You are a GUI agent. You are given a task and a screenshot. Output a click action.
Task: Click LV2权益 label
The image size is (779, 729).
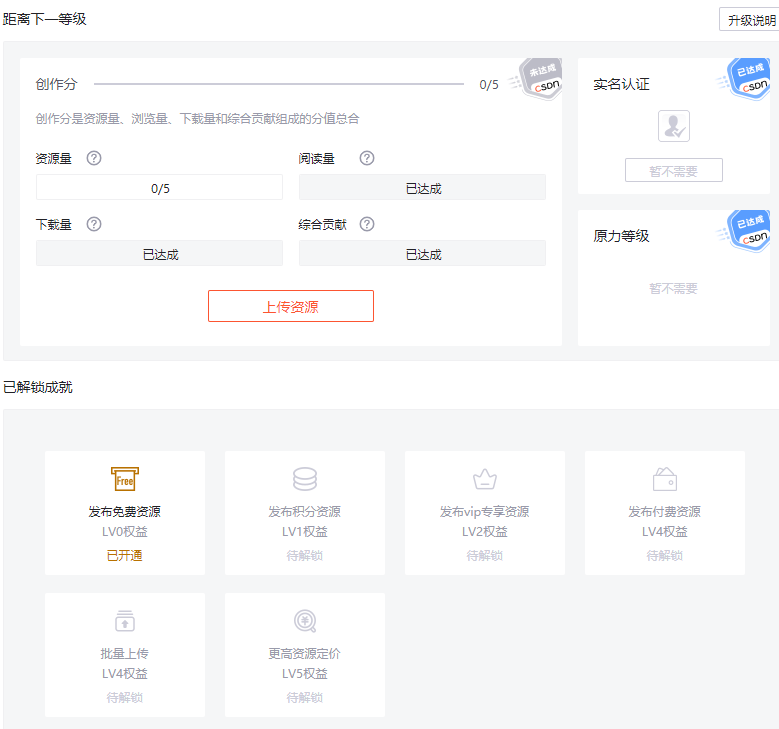click(485, 532)
